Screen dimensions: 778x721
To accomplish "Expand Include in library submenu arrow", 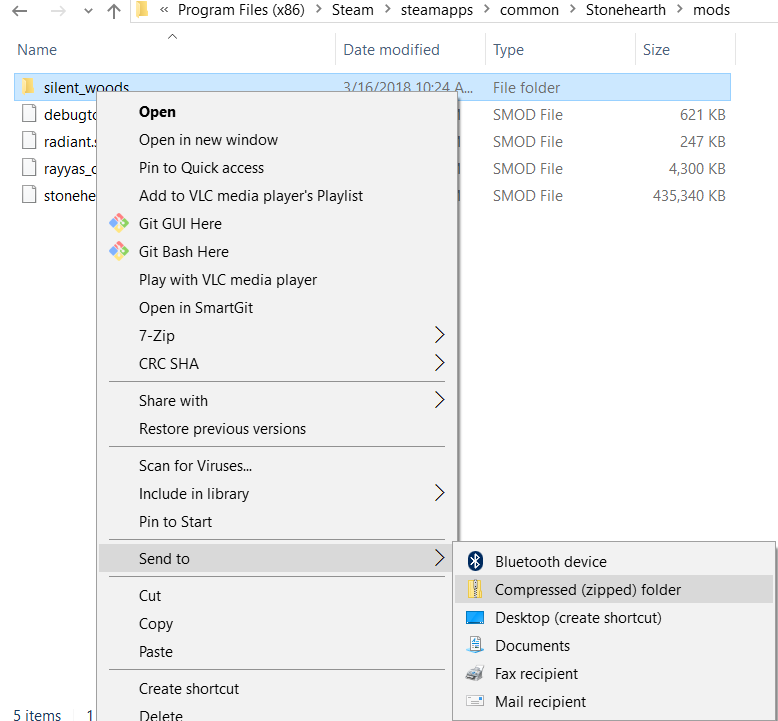I will click(x=439, y=493).
